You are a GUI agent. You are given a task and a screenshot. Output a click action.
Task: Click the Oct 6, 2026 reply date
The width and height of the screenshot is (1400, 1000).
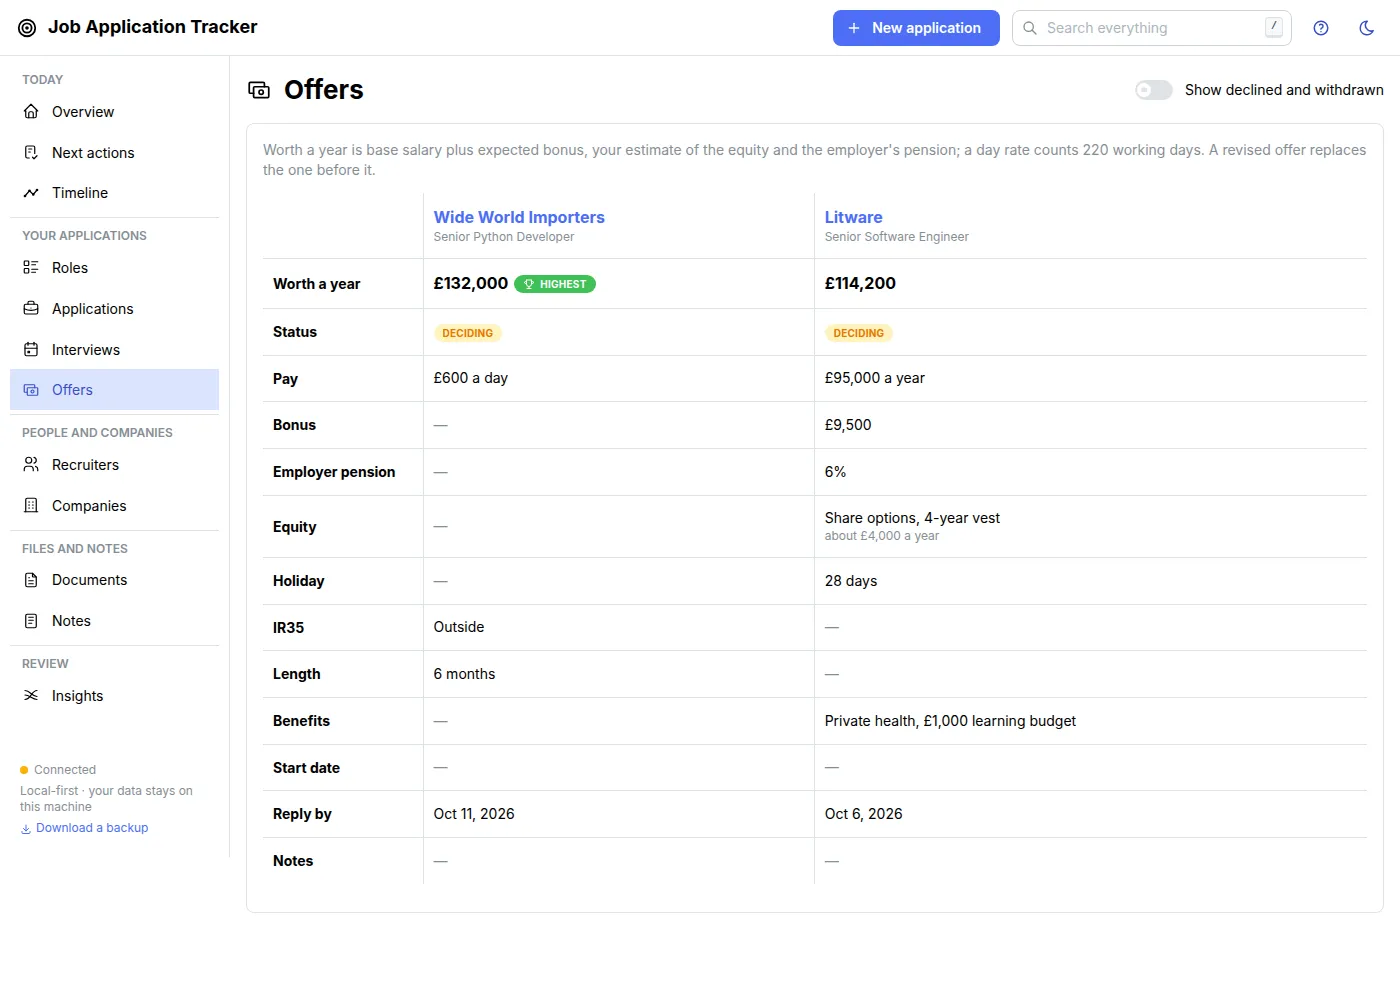click(x=864, y=814)
